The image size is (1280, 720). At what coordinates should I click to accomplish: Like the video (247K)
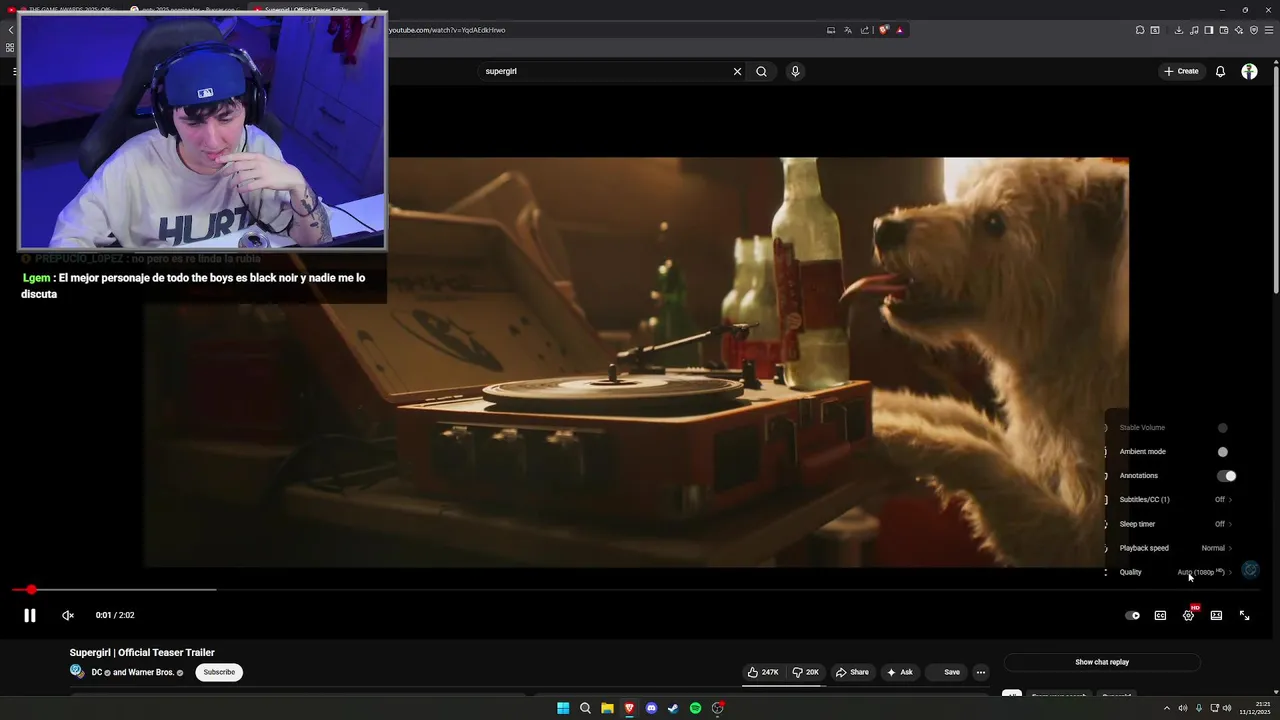pos(763,672)
